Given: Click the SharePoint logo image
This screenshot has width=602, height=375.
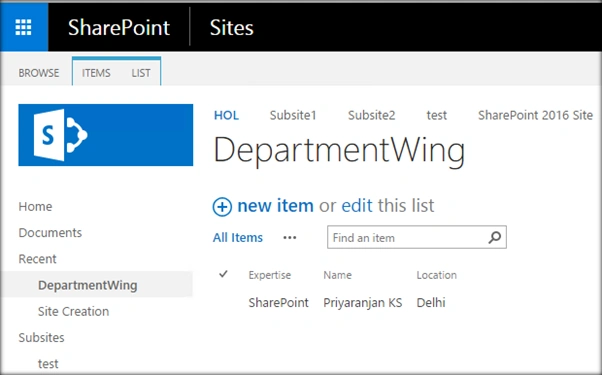Looking at the screenshot, I should coord(106,135).
